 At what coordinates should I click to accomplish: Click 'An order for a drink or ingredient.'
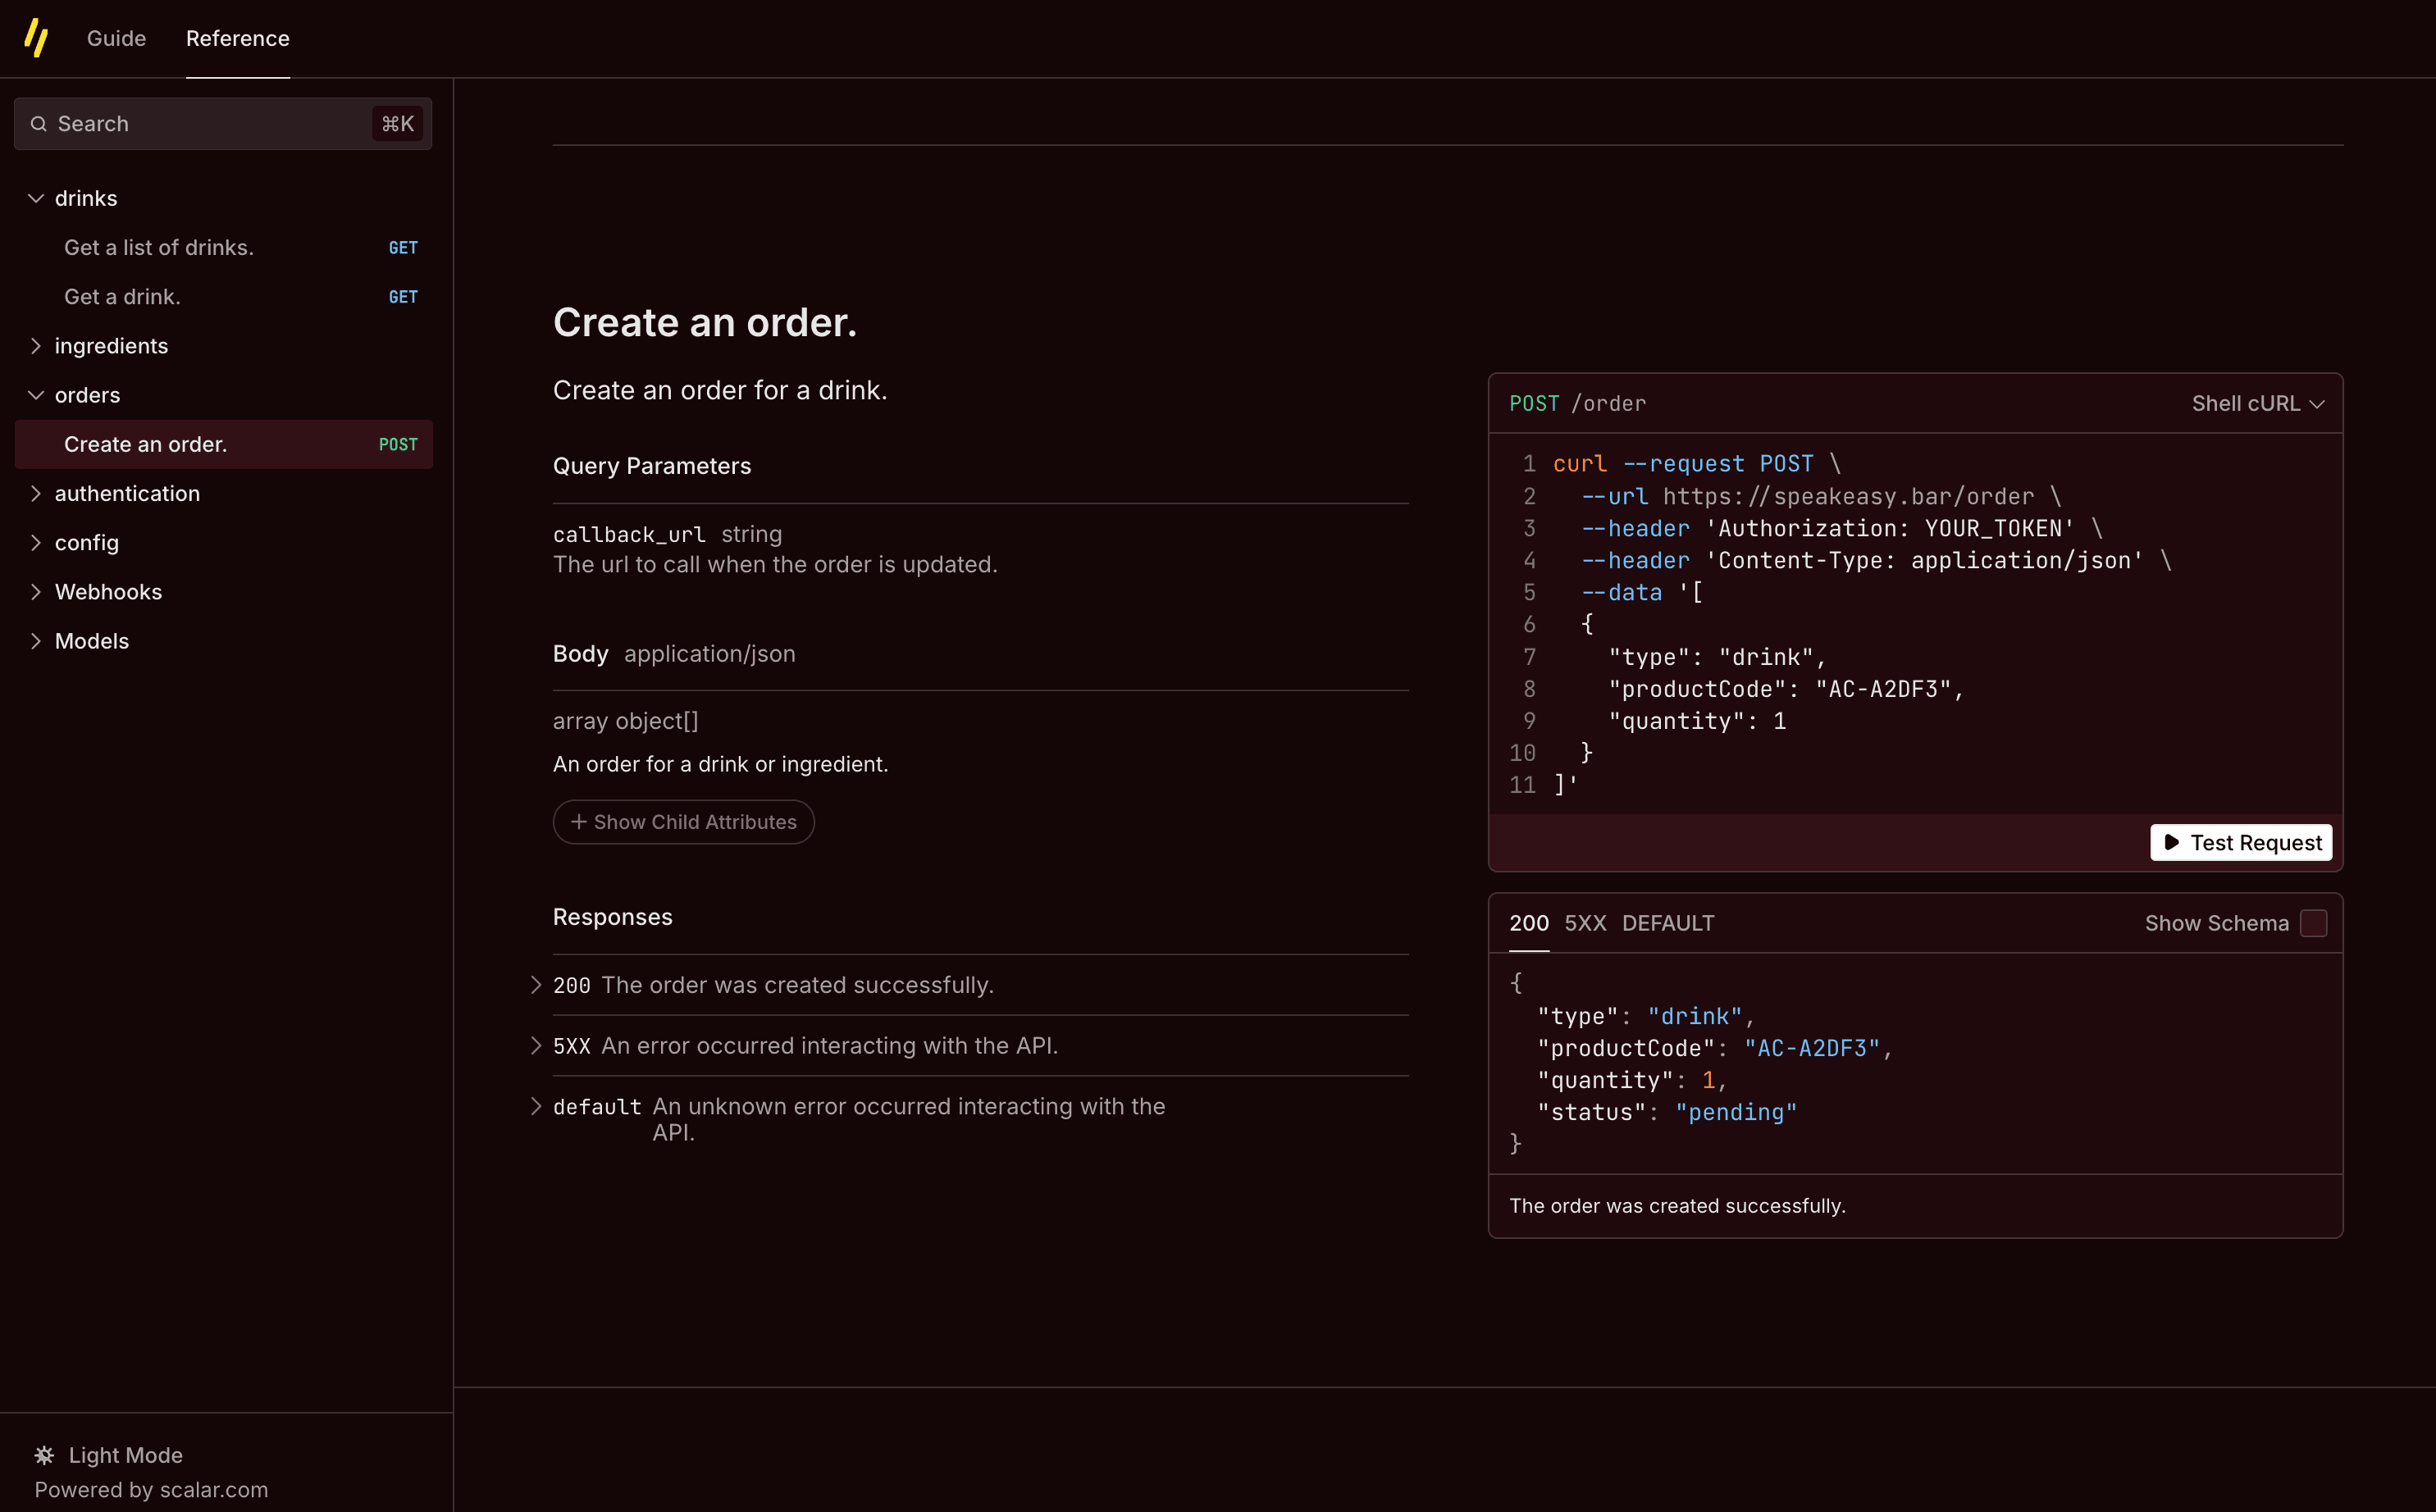[x=721, y=764]
